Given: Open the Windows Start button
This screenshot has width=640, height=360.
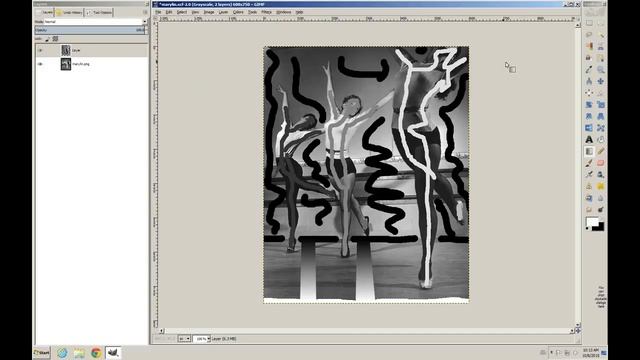Looking at the screenshot, I should pyautogui.click(x=42, y=353).
